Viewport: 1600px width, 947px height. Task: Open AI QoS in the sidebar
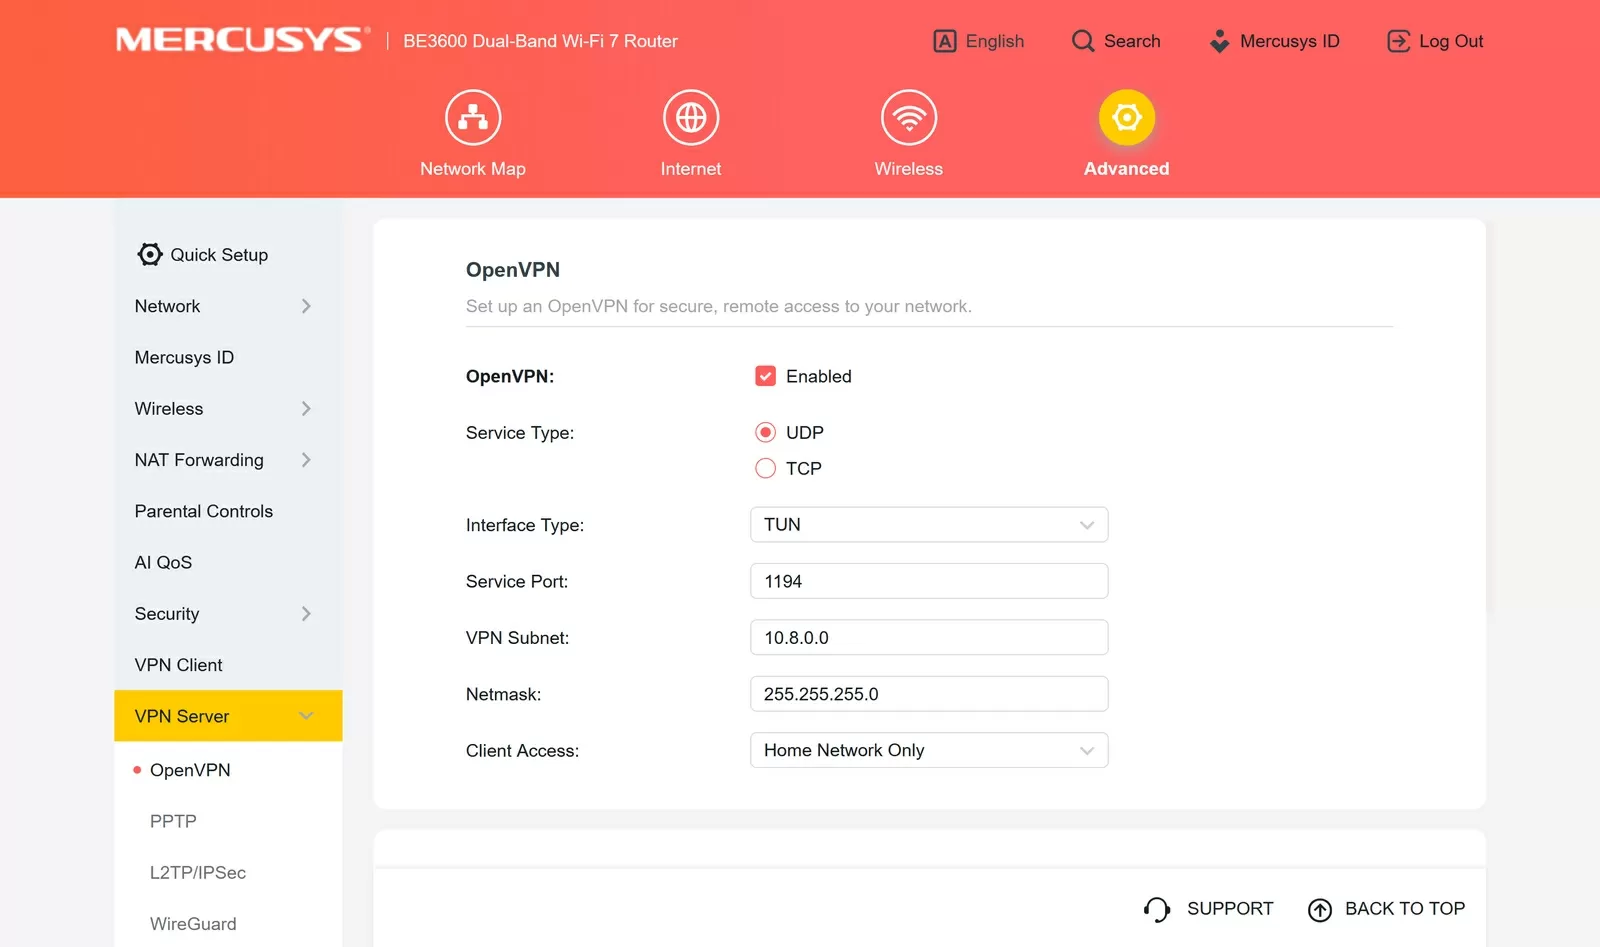[x=228, y=563]
